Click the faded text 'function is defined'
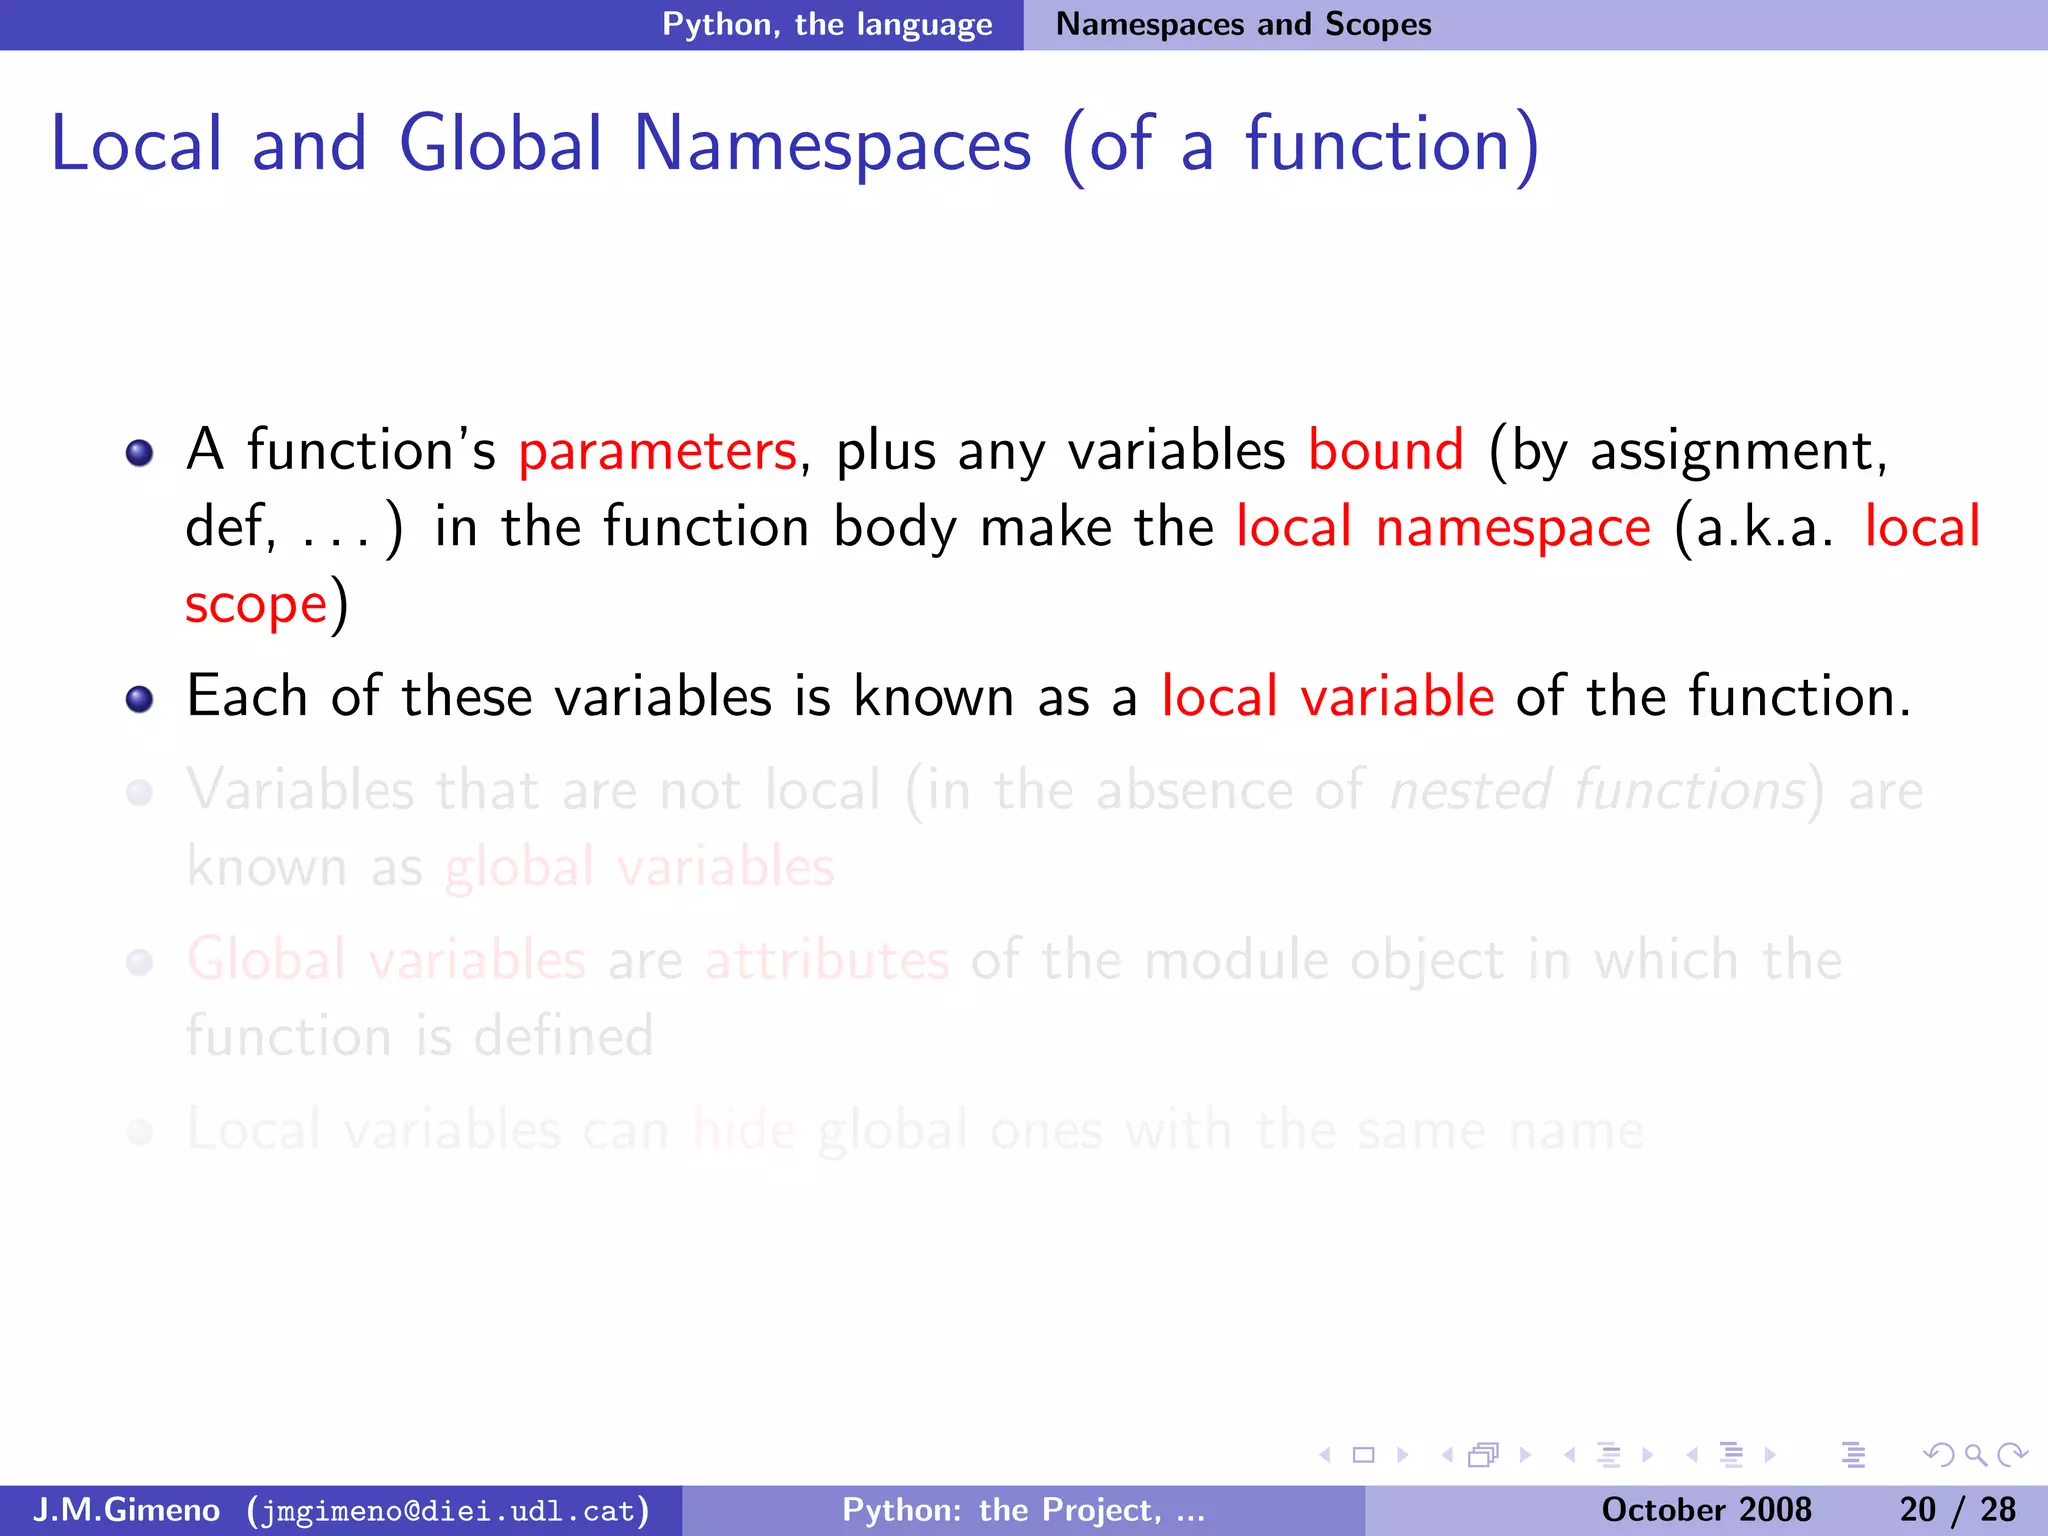Screen dimensions: 2048x1536 (x=420, y=1035)
